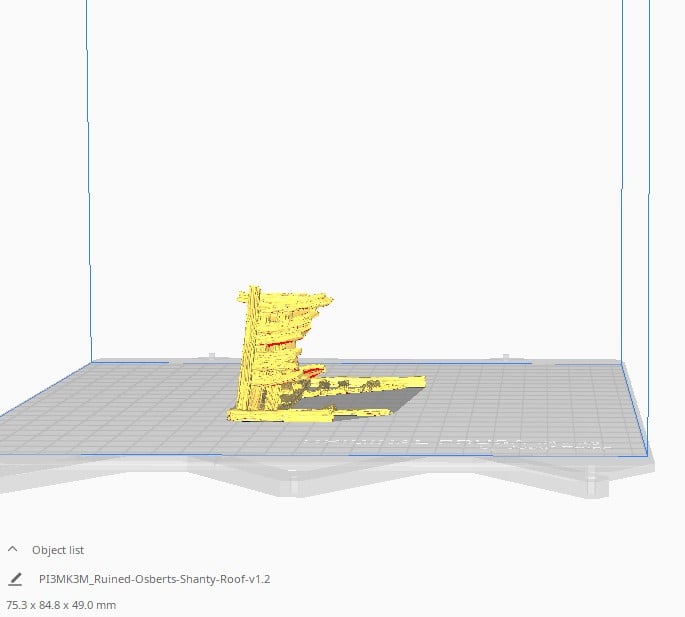The height and width of the screenshot is (617, 685).
Task: Click the 'Object list' header label
Action: [x=58, y=550]
